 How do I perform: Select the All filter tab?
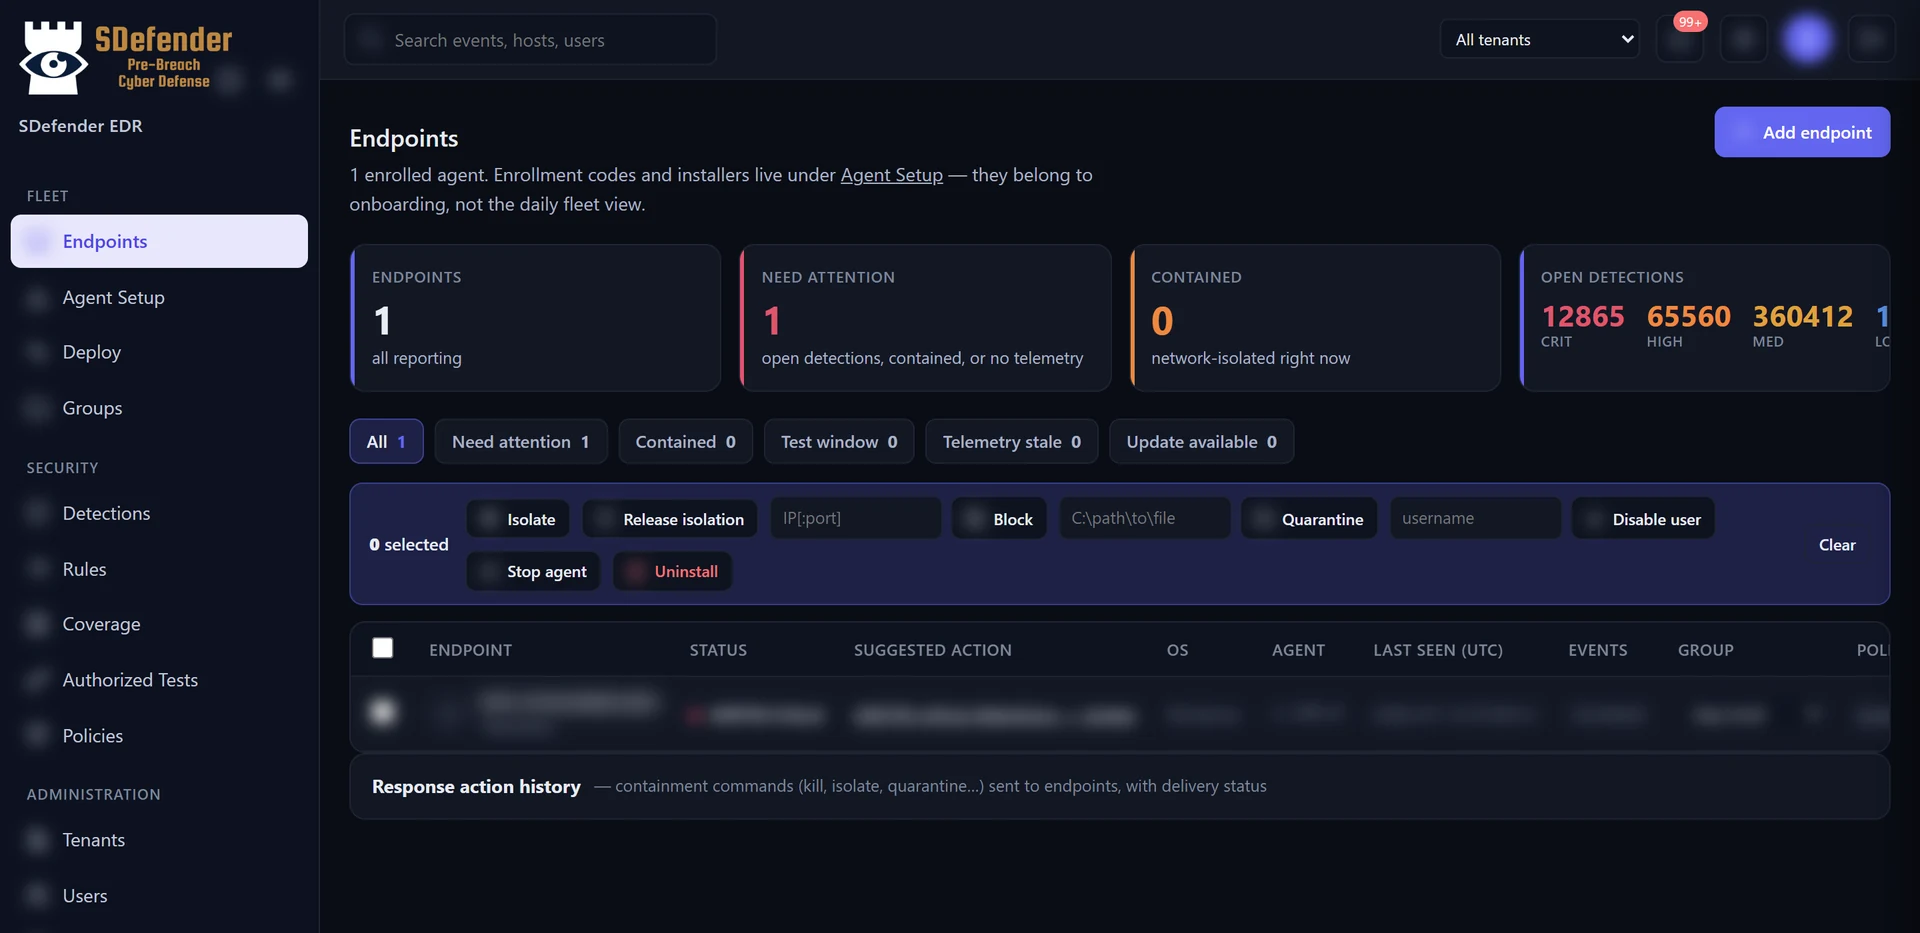386,441
